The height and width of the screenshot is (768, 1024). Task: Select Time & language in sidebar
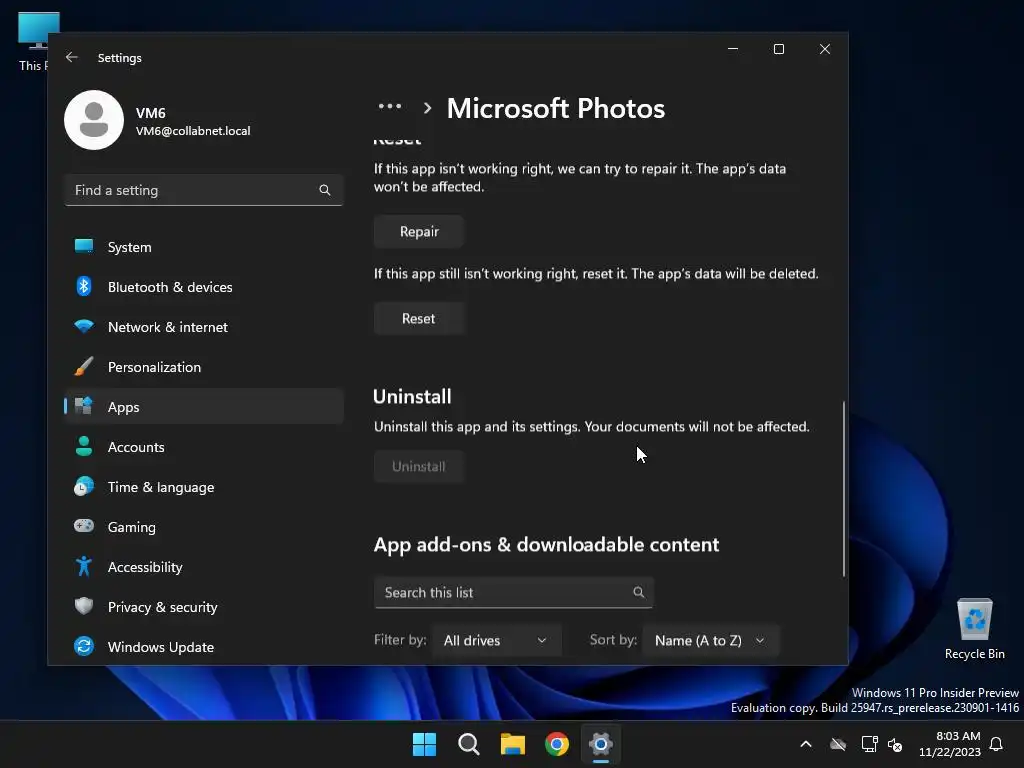(x=204, y=487)
